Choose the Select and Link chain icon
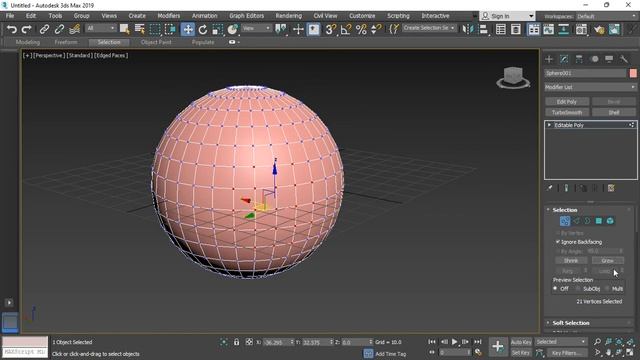This screenshot has width=640, height=360. [44, 29]
